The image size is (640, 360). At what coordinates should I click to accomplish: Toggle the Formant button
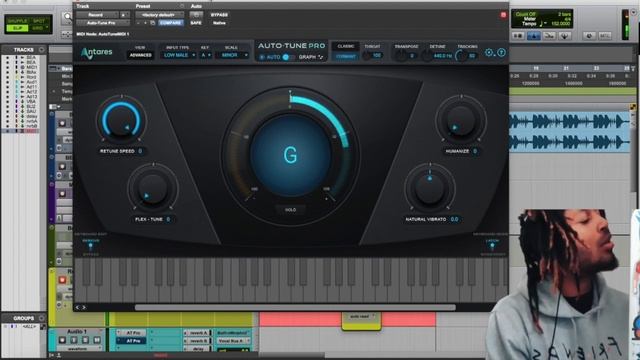click(345, 56)
